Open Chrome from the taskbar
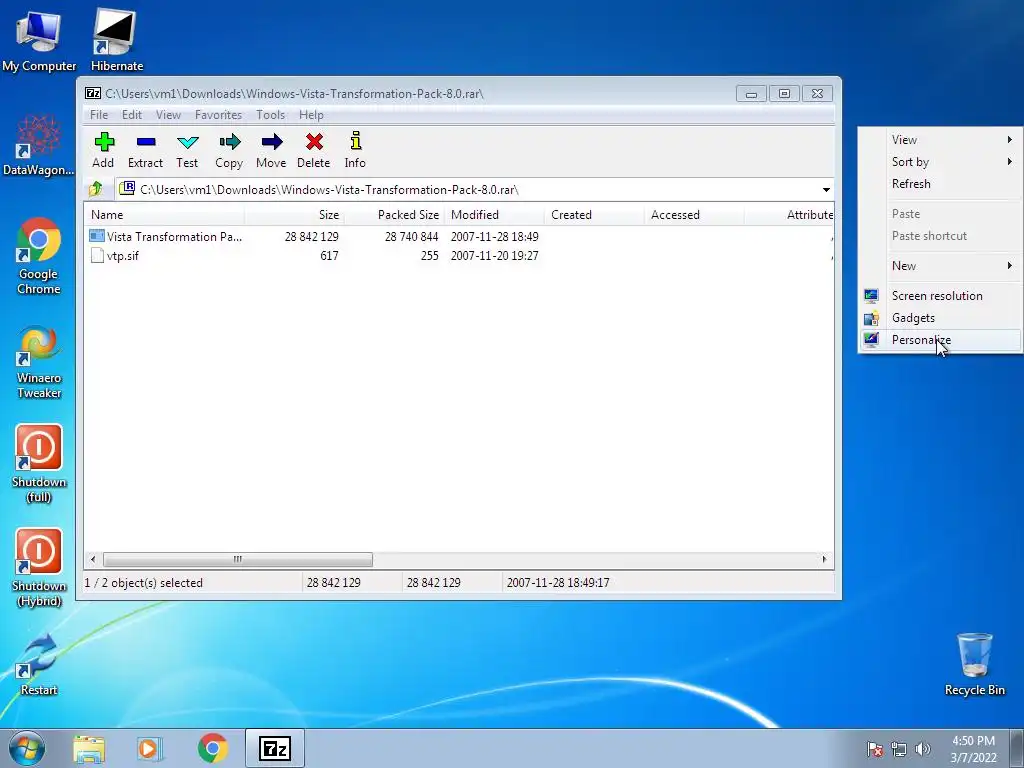Image resolution: width=1024 pixels, height=768 pixels. click(x=212, y=748)
